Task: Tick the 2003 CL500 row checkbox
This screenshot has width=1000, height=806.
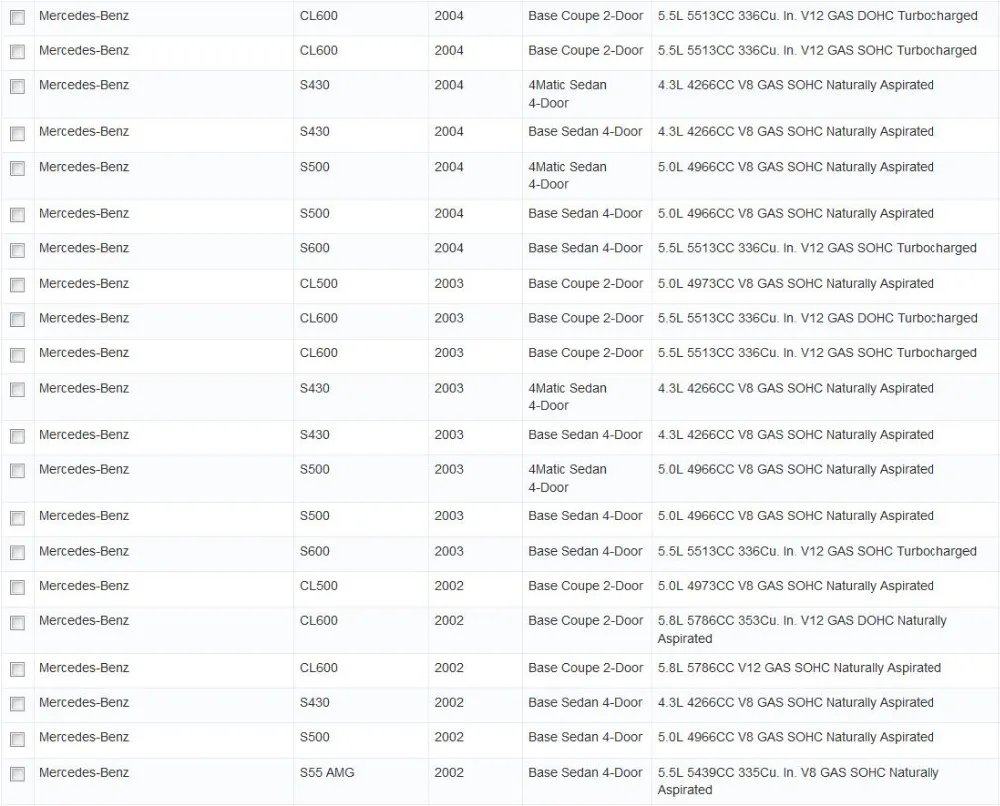Action: 18,285
